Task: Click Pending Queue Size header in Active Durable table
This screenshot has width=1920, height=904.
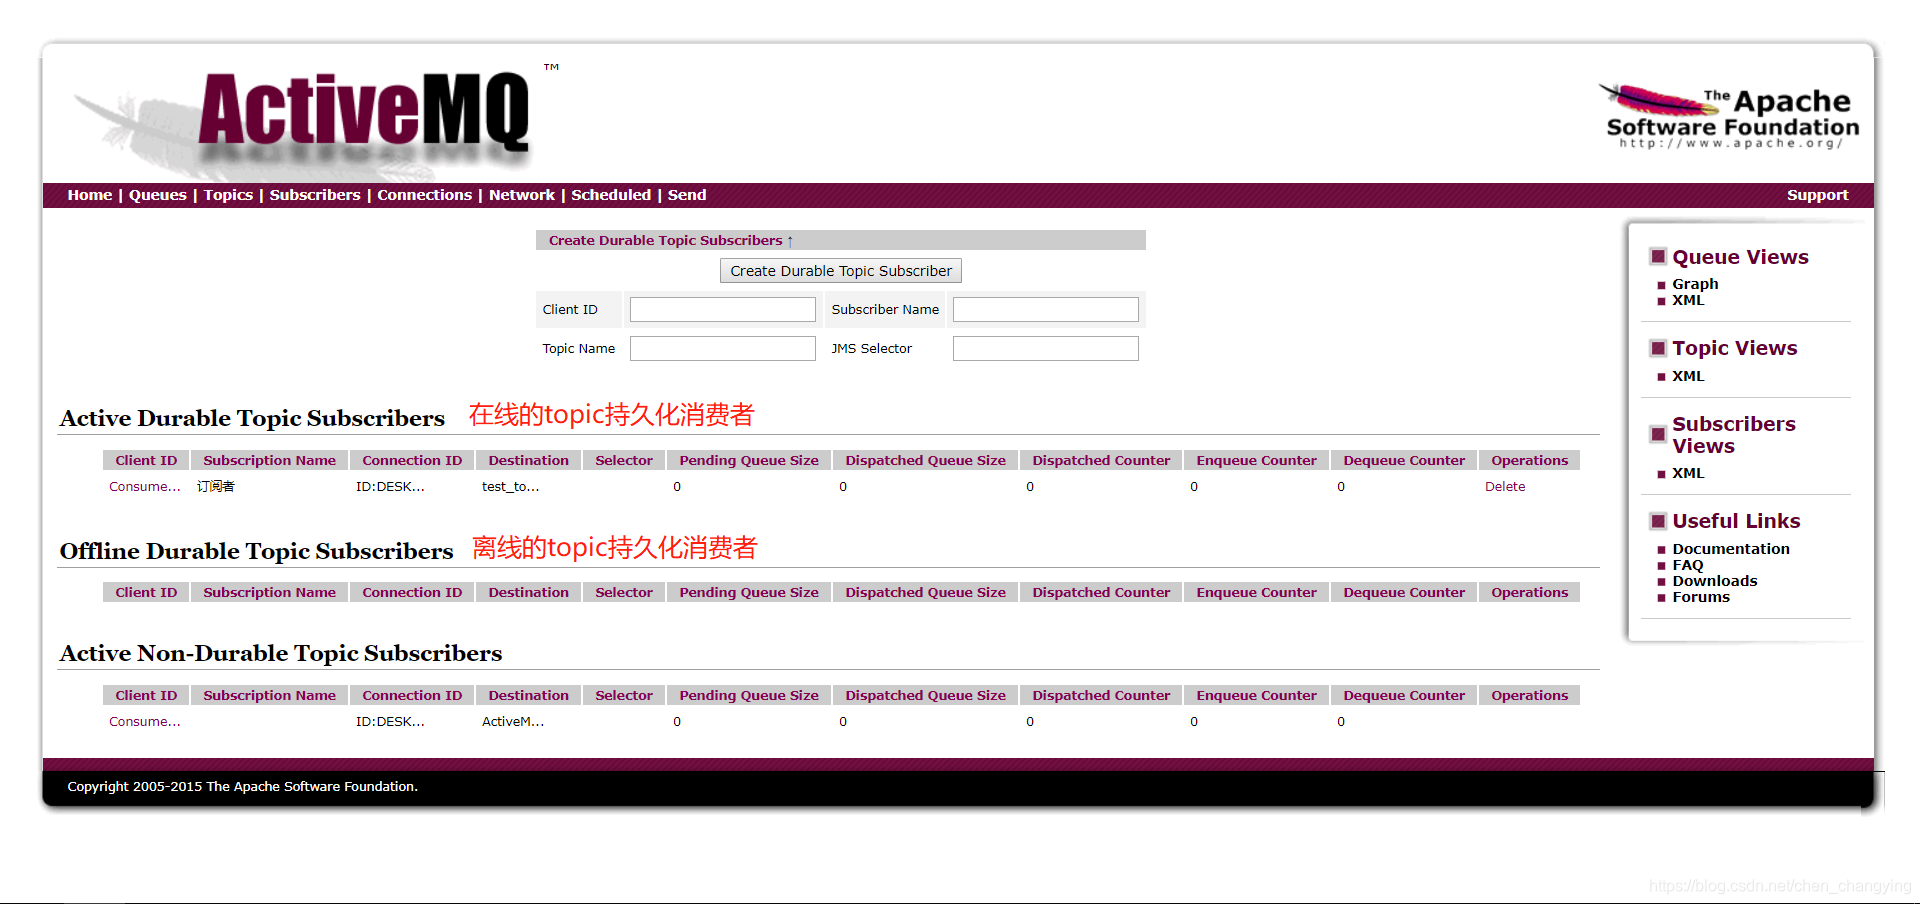Action: (x=749, y=460)
